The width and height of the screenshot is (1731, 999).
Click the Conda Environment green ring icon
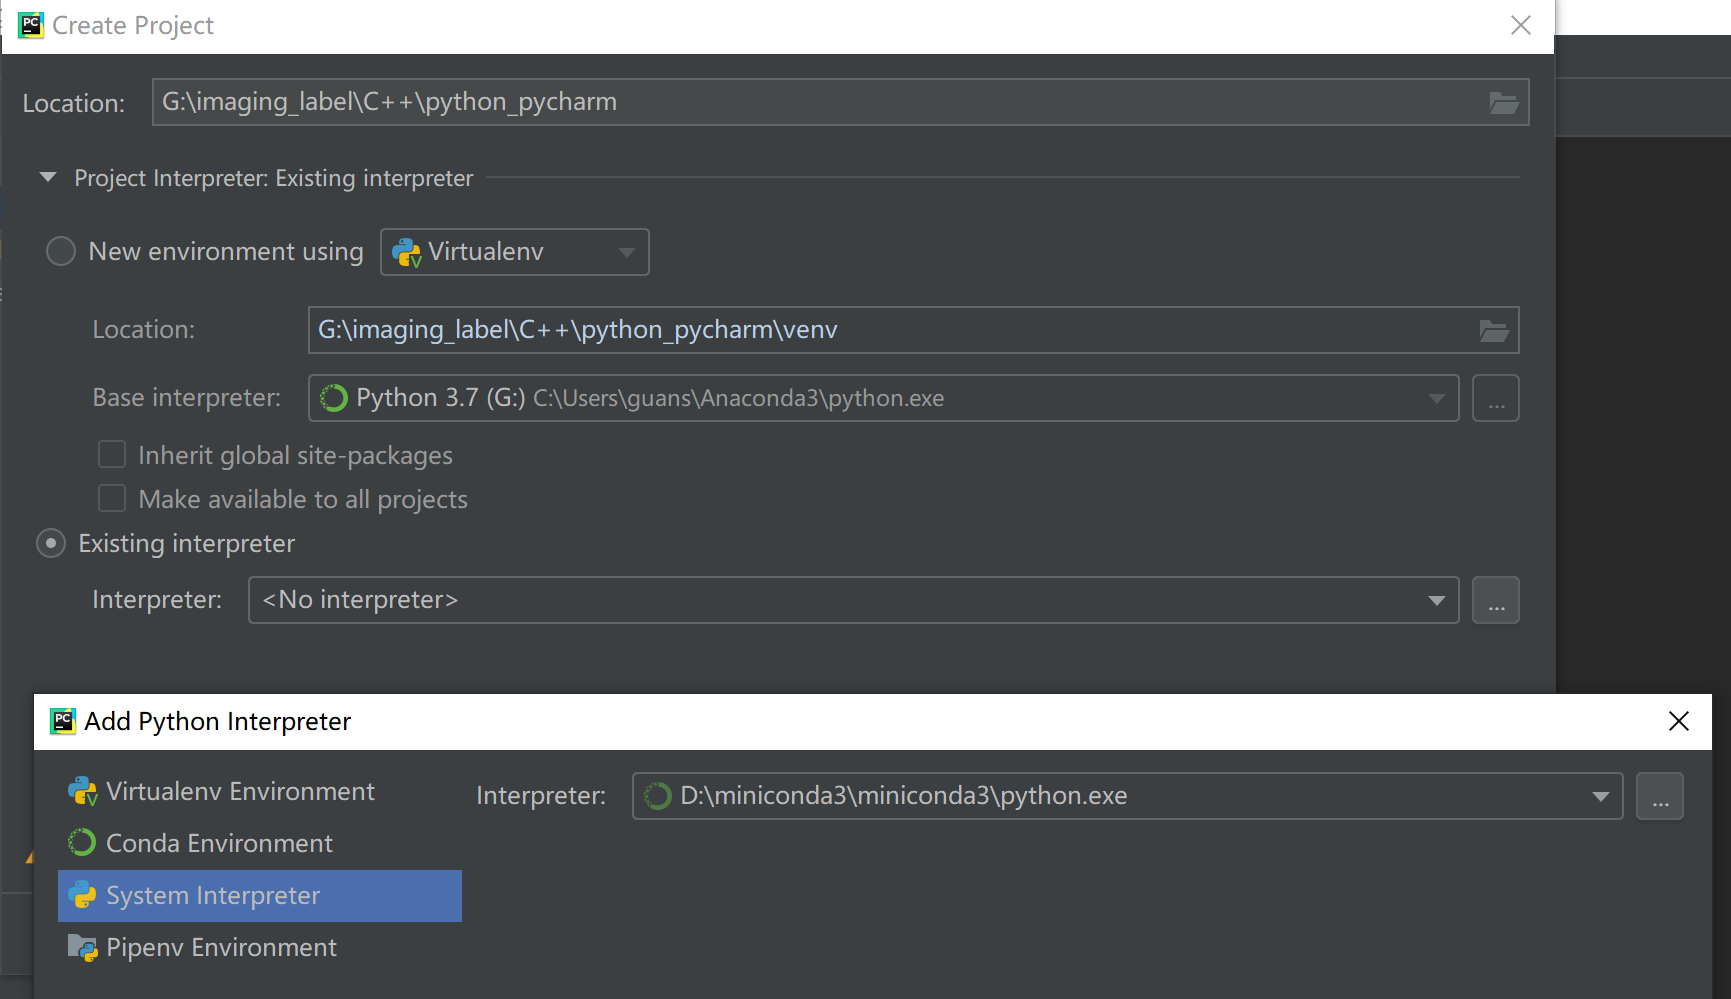(x=82, y=843)
